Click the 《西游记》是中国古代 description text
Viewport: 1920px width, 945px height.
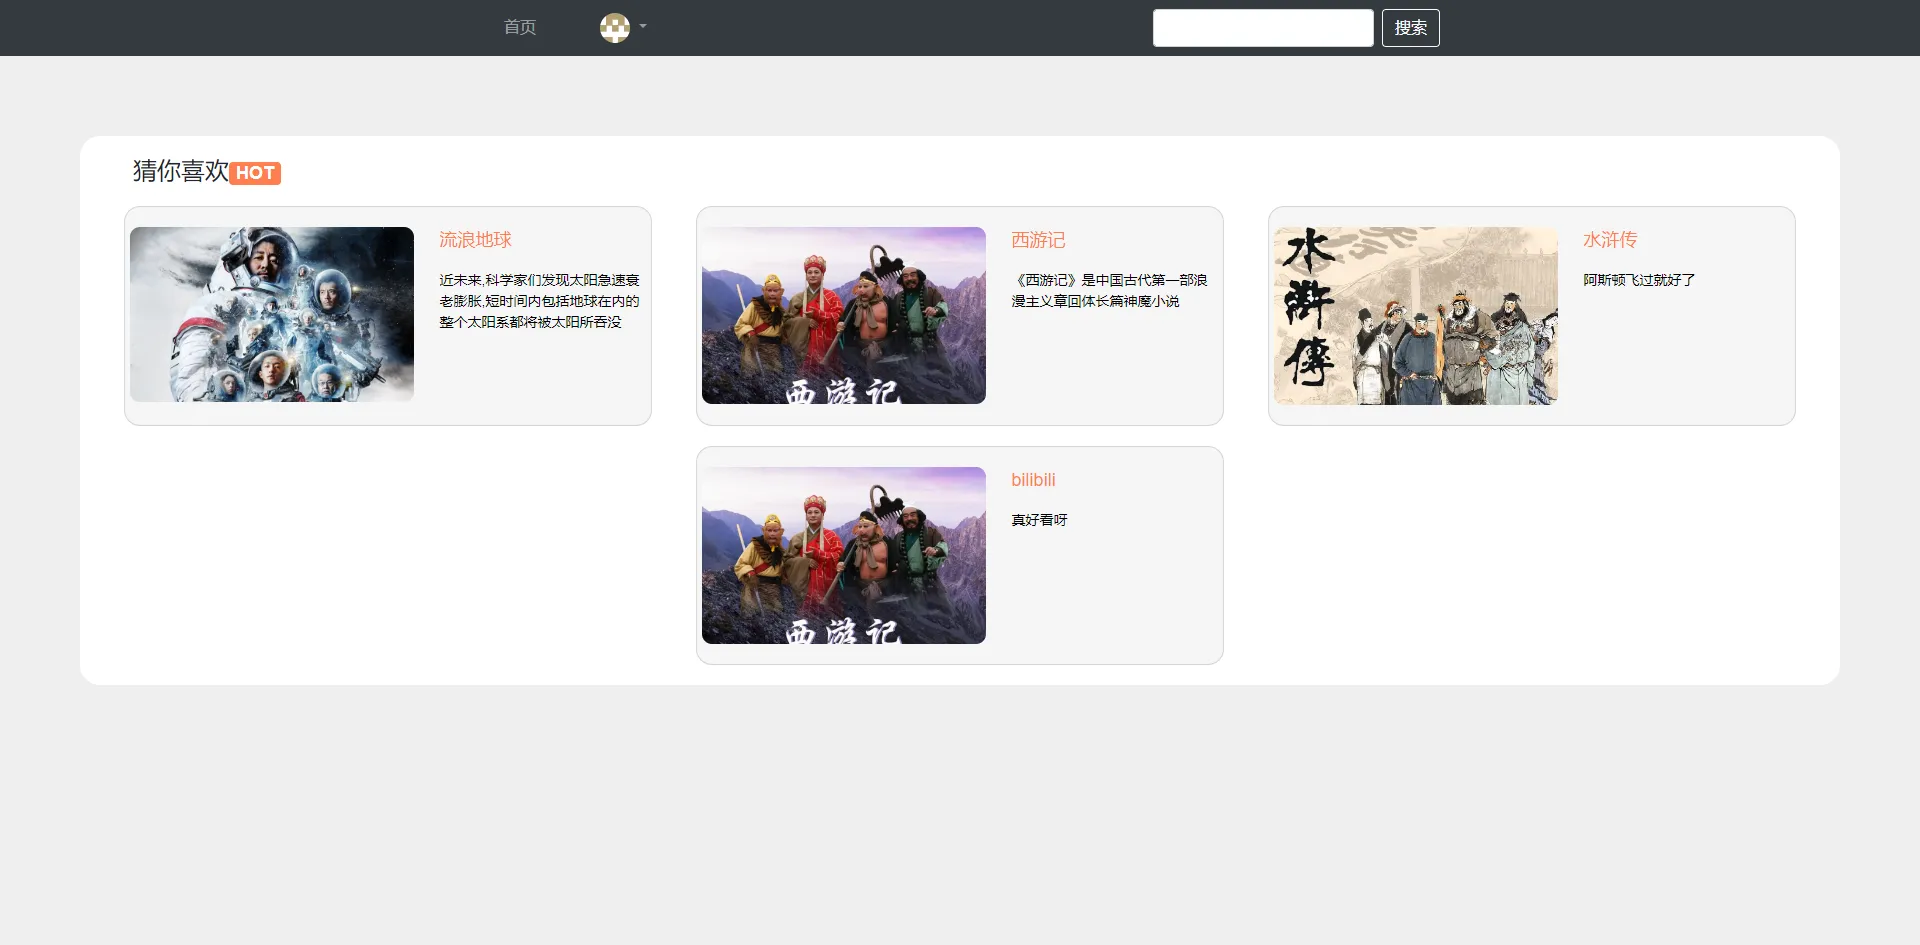coord(1109,291)
